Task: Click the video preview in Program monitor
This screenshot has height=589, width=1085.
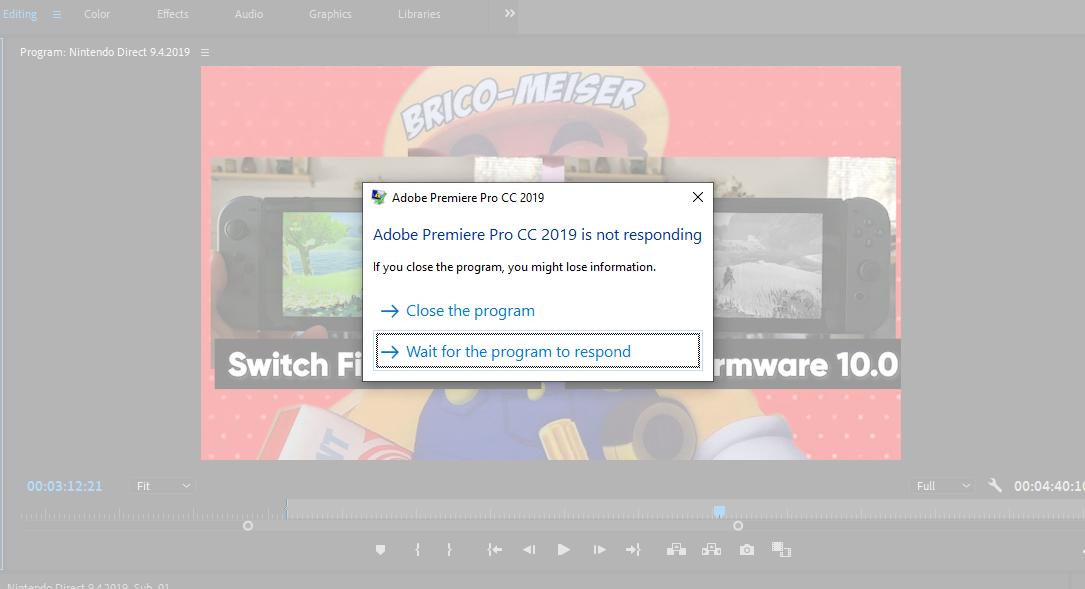Action: pos(551,263)
